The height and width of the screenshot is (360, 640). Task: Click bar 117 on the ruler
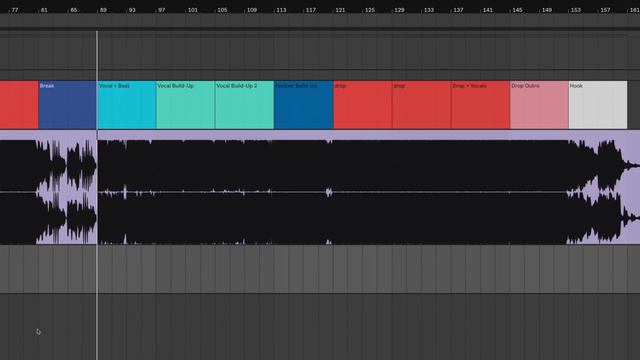click(x=311, y=10)
